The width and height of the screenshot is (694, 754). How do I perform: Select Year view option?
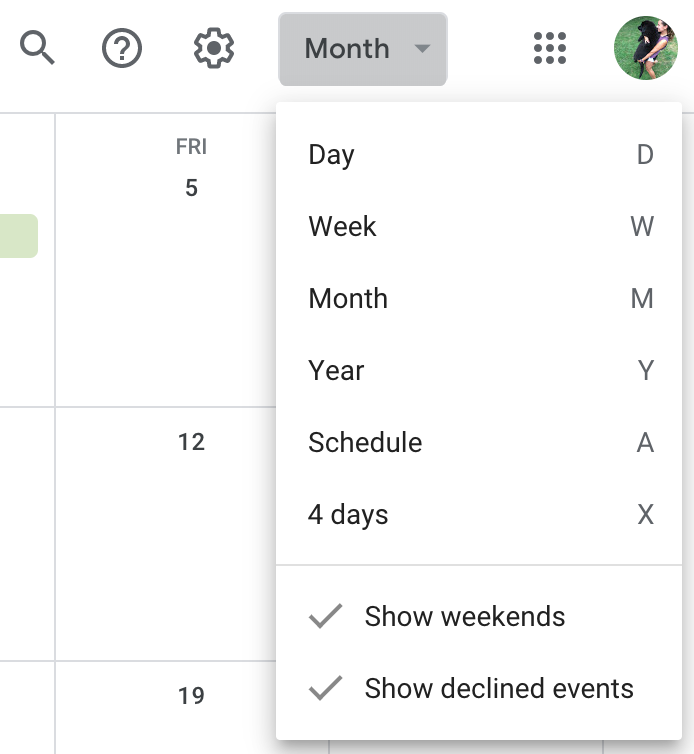[336, 371]
